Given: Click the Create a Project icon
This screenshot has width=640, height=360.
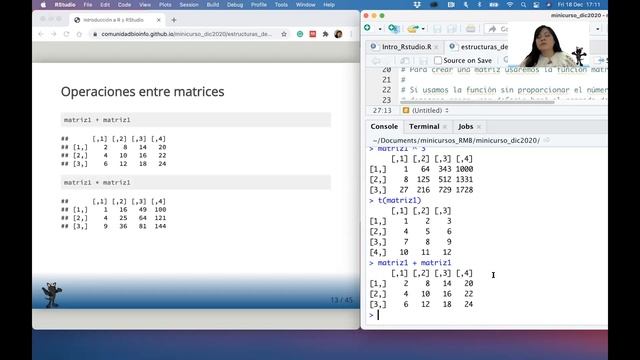Looking at the screenshot, I should pos(393,28).
